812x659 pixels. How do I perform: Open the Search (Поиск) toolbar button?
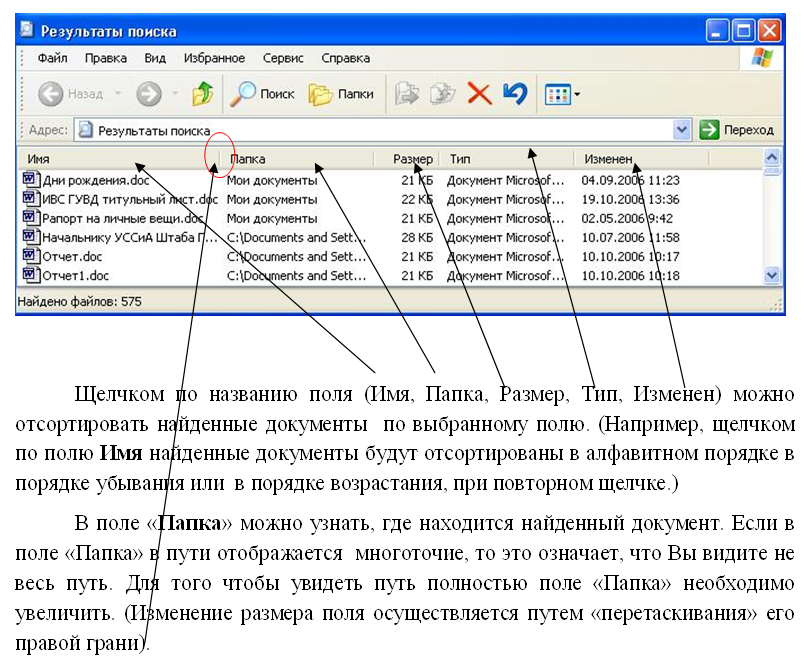(262, 94)
